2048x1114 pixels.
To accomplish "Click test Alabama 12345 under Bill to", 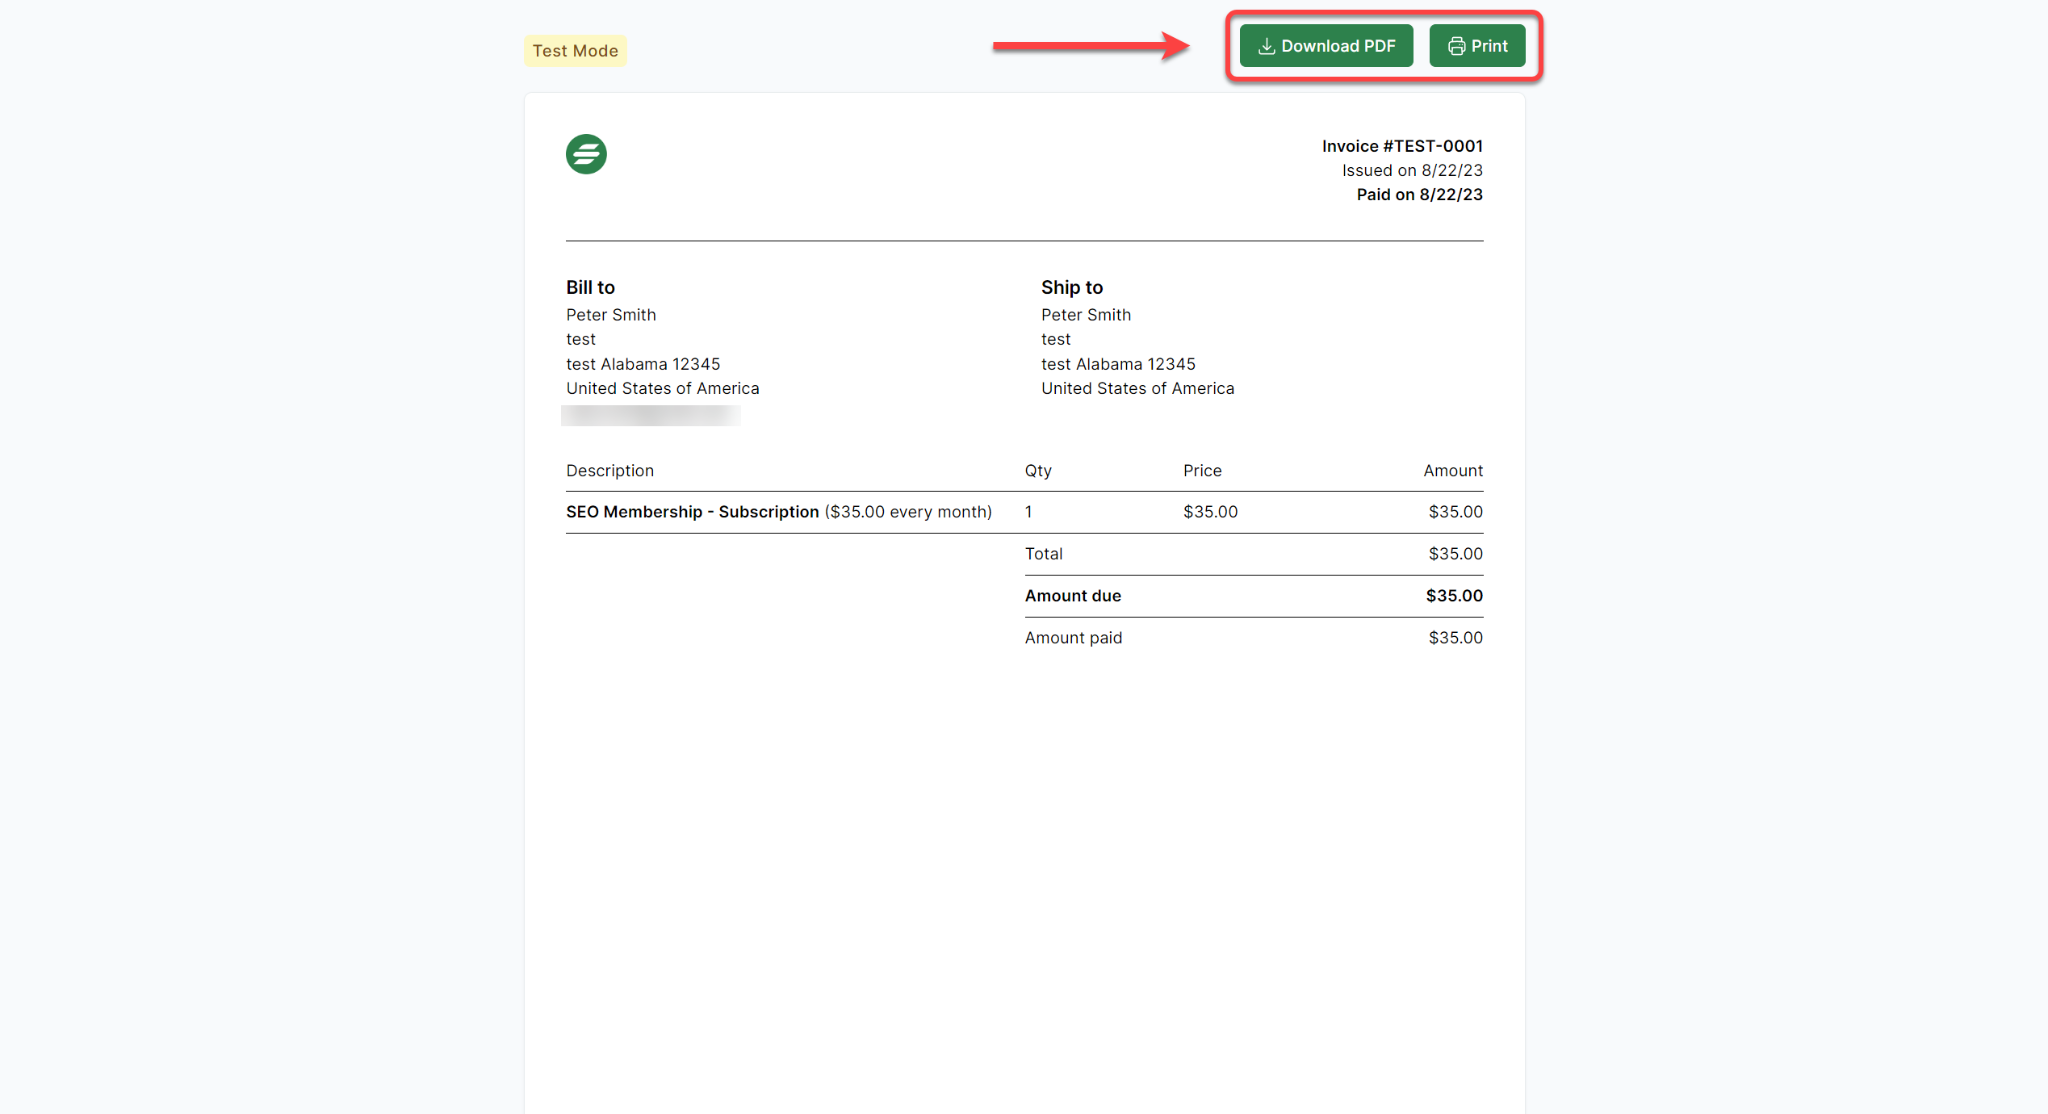I will pos(643,364).
